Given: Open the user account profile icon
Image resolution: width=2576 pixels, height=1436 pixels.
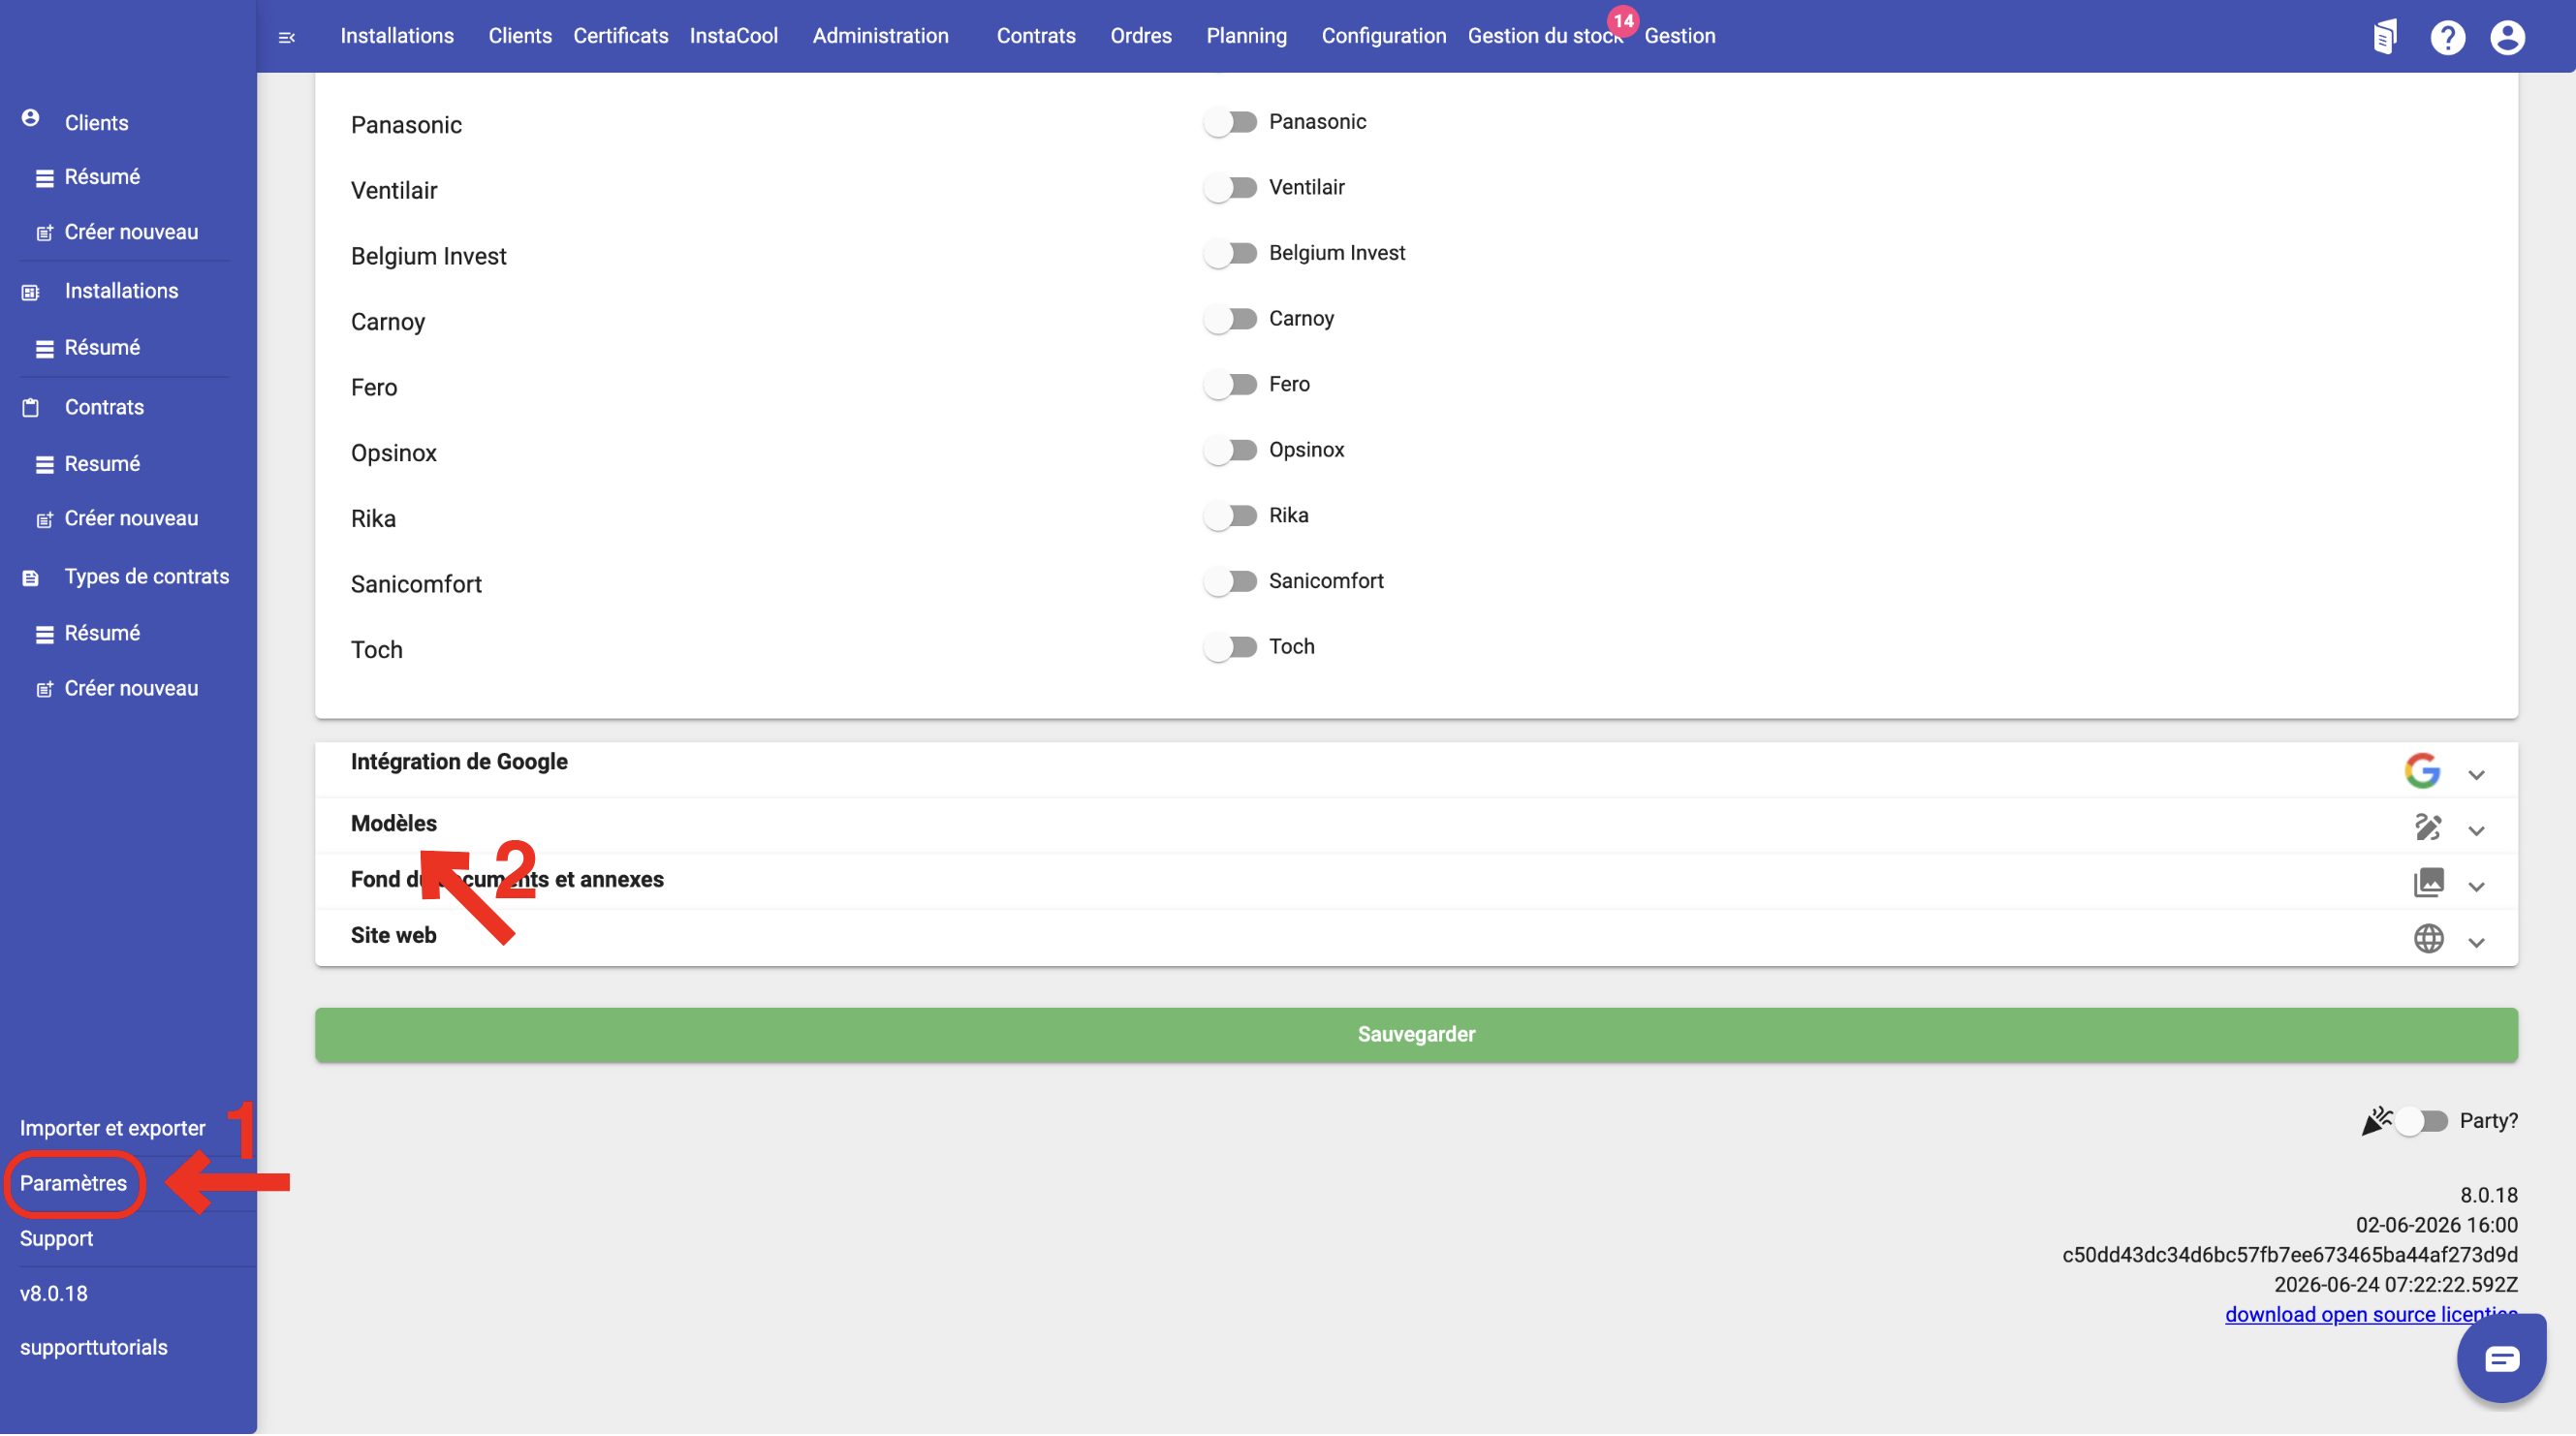Looking at the screenshot, I should (x=2507, y=37).
